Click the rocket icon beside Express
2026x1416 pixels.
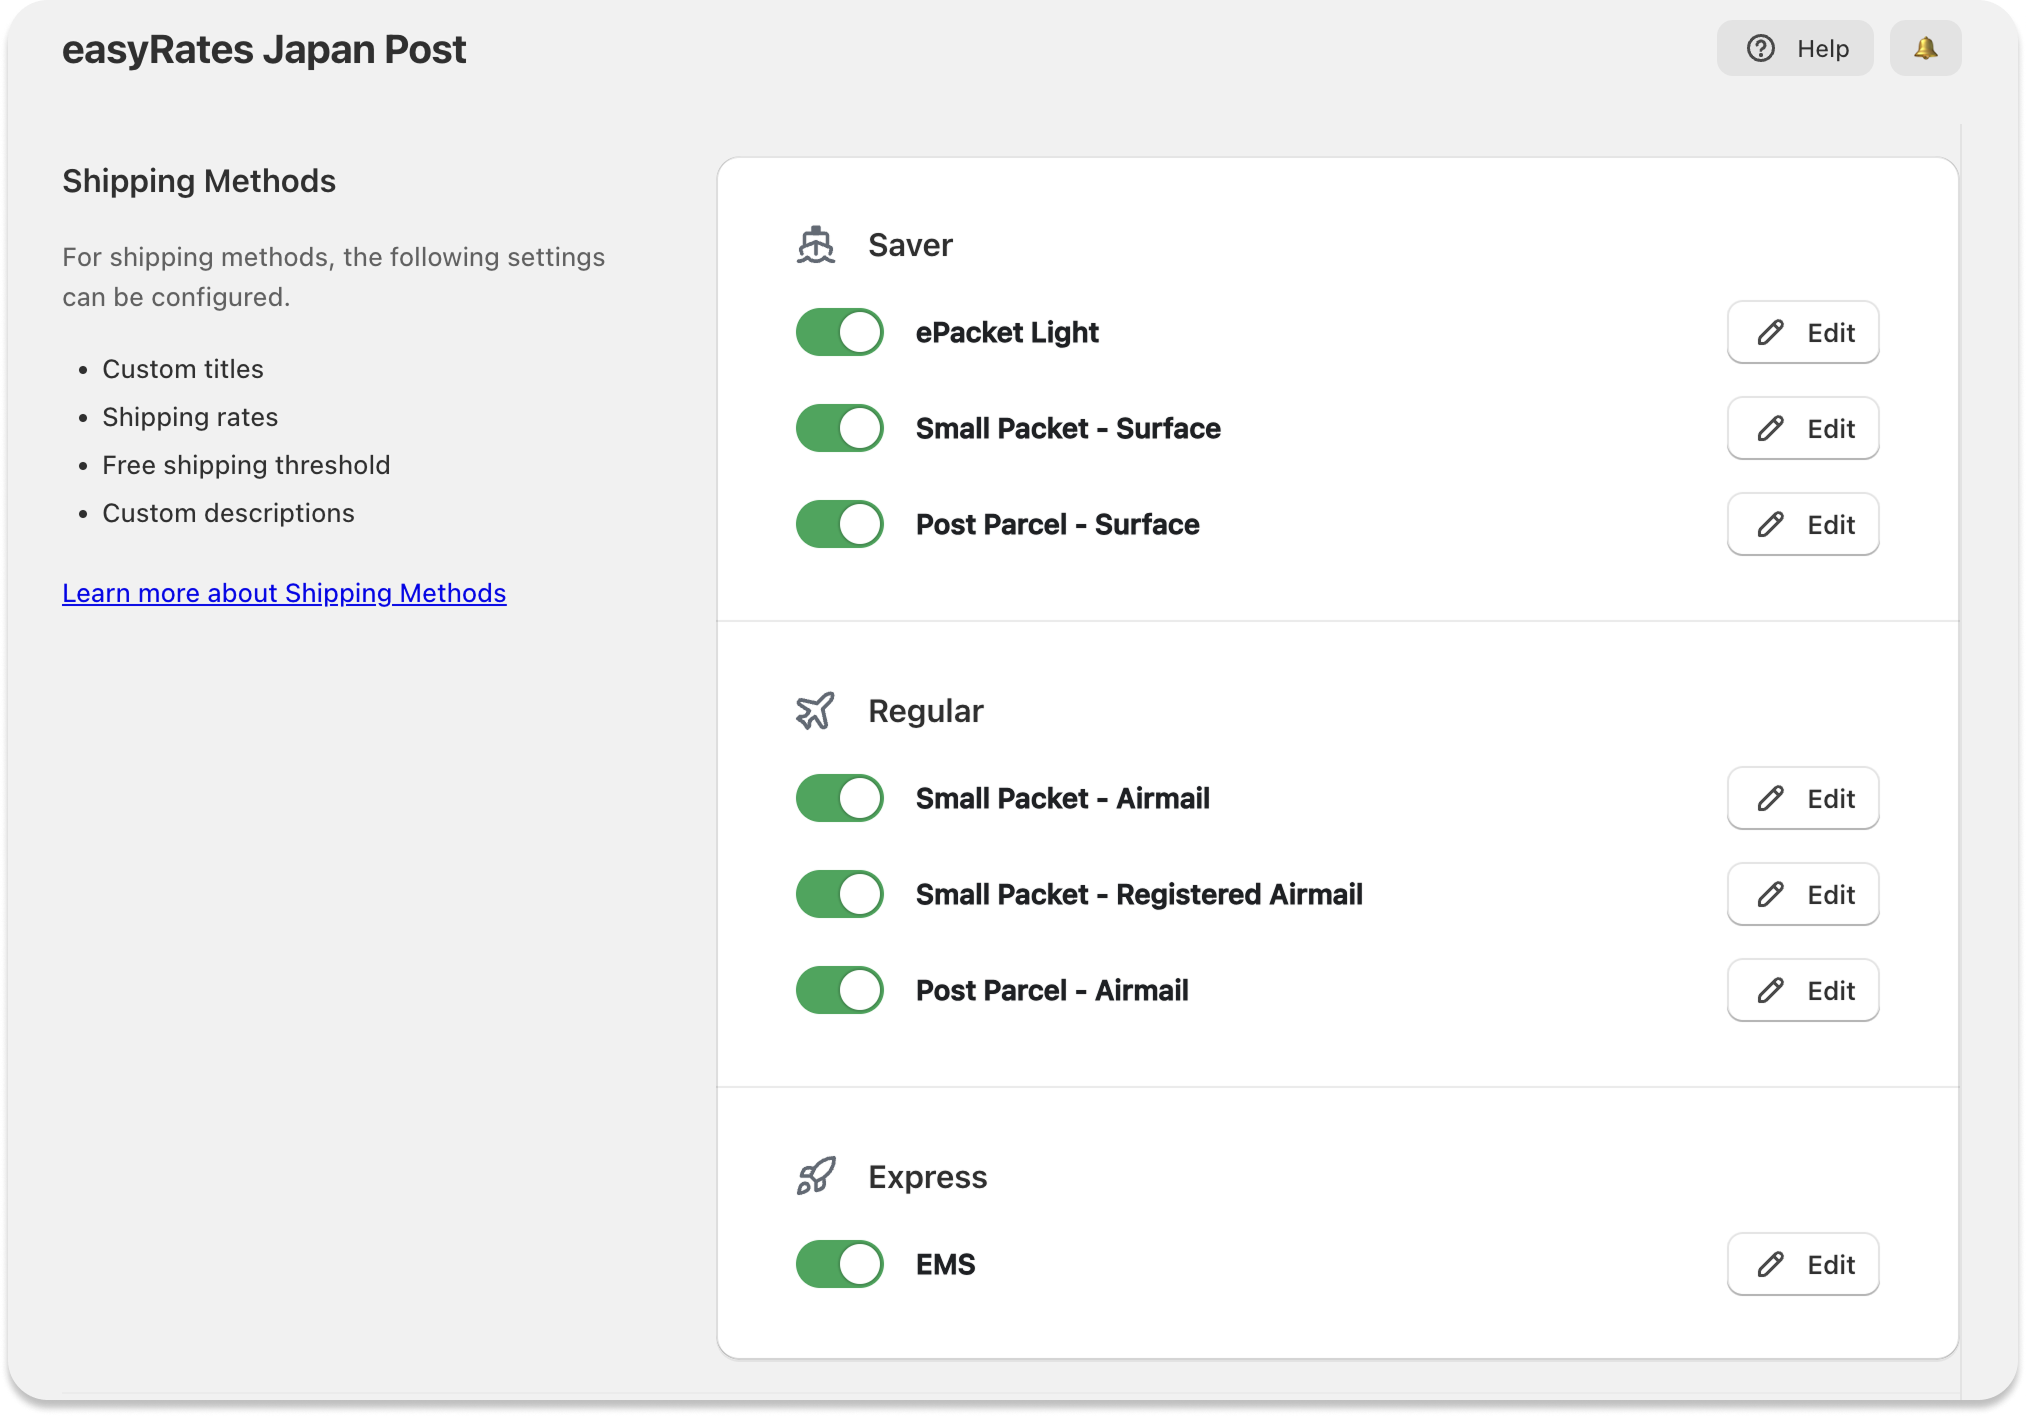point(816,1177)
